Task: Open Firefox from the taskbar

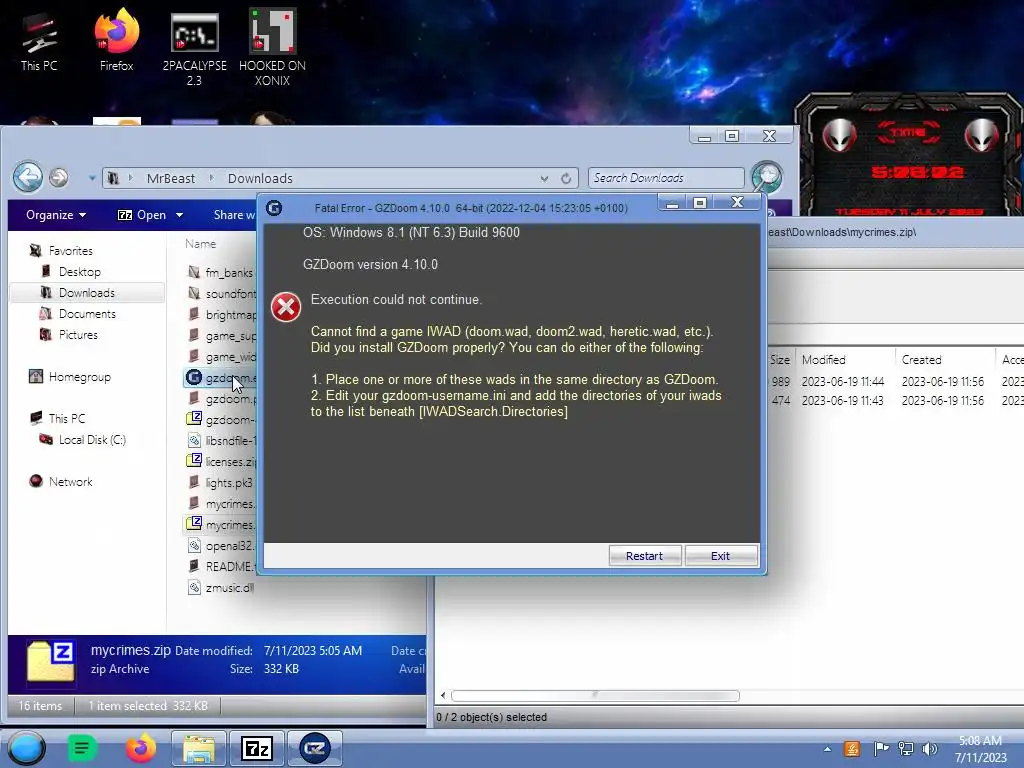Action: pos(140,748)
